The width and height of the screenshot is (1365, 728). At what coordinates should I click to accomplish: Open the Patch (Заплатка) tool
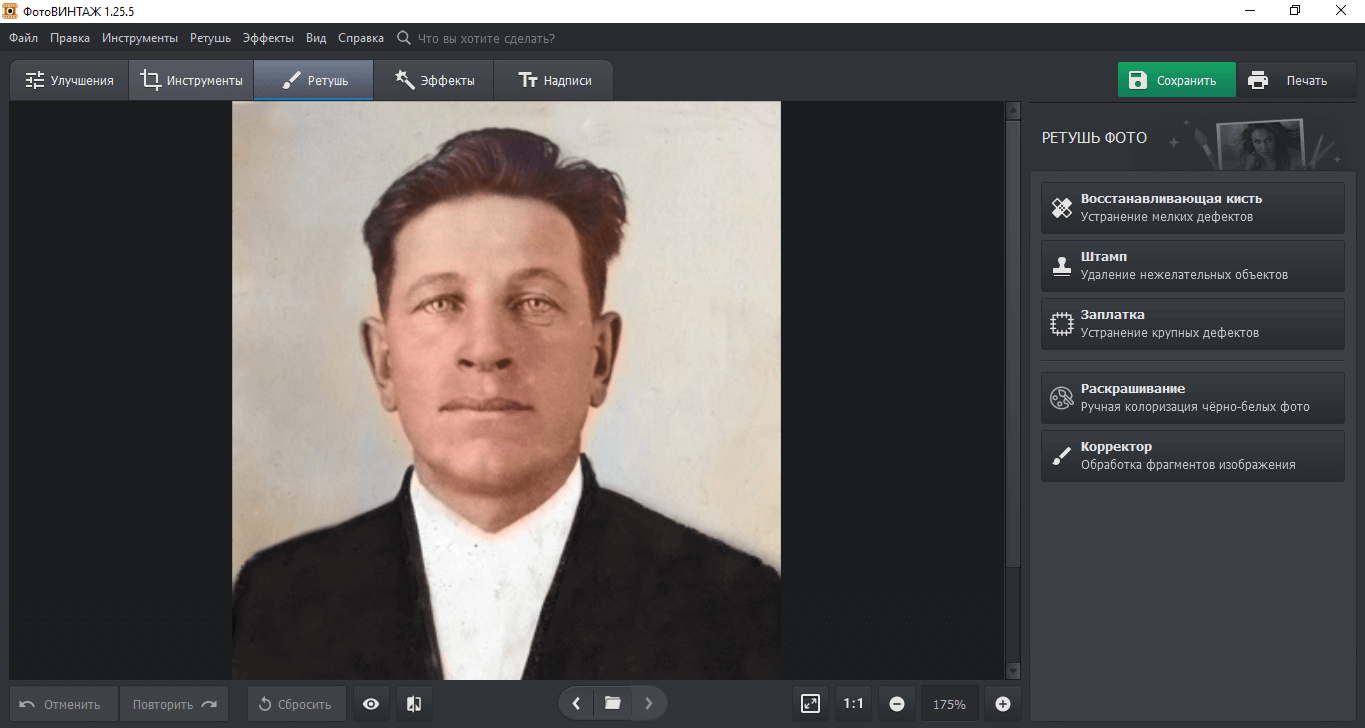(x=1192, y=324)
